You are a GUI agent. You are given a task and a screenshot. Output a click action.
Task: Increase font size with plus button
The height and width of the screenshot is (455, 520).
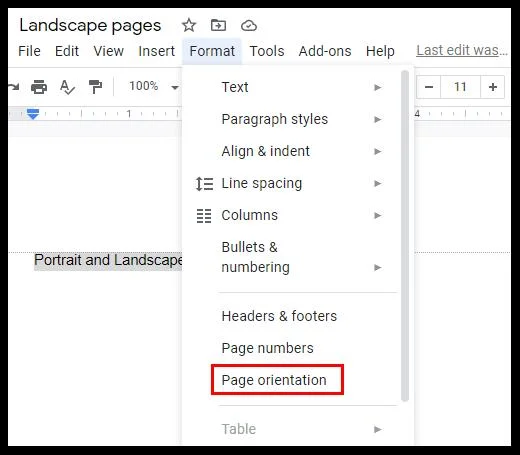493,87
